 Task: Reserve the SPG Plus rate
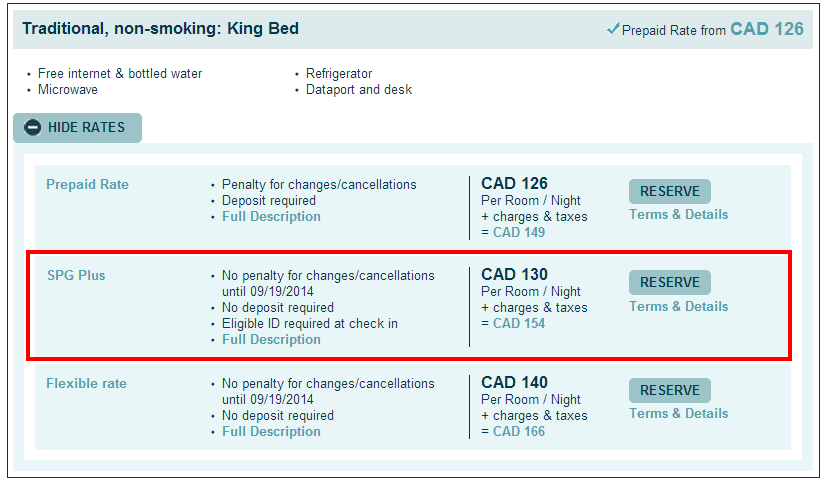click(x=670, y=282)
